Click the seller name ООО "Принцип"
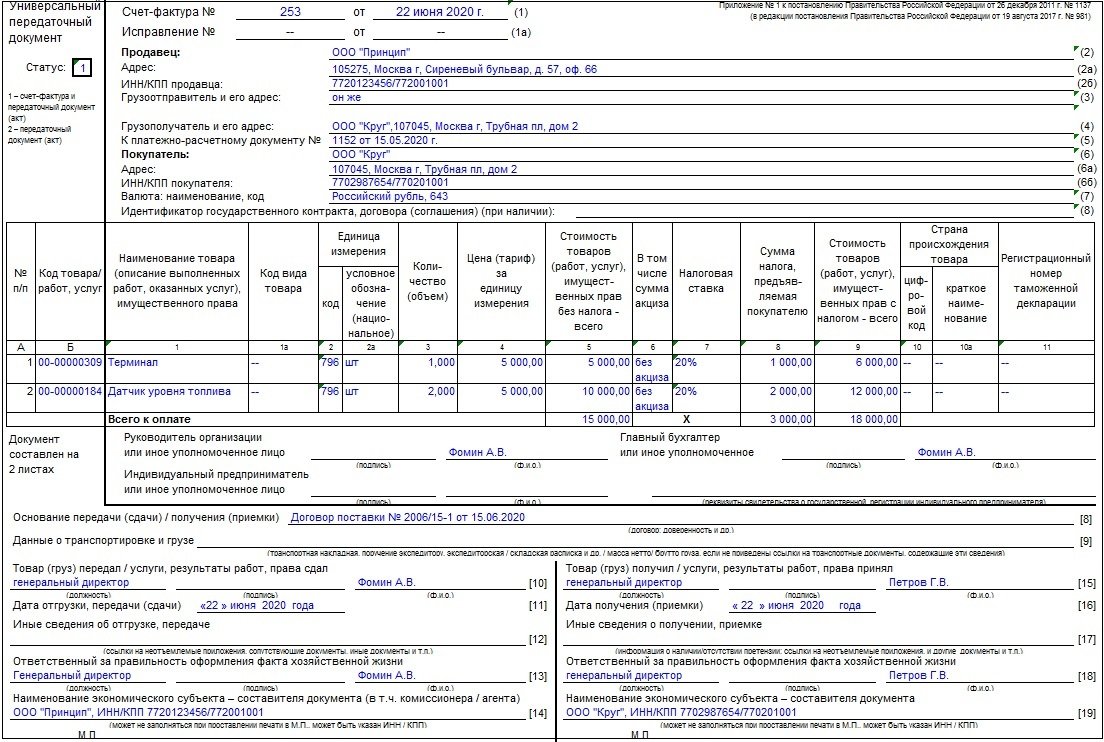 [370, 52]
